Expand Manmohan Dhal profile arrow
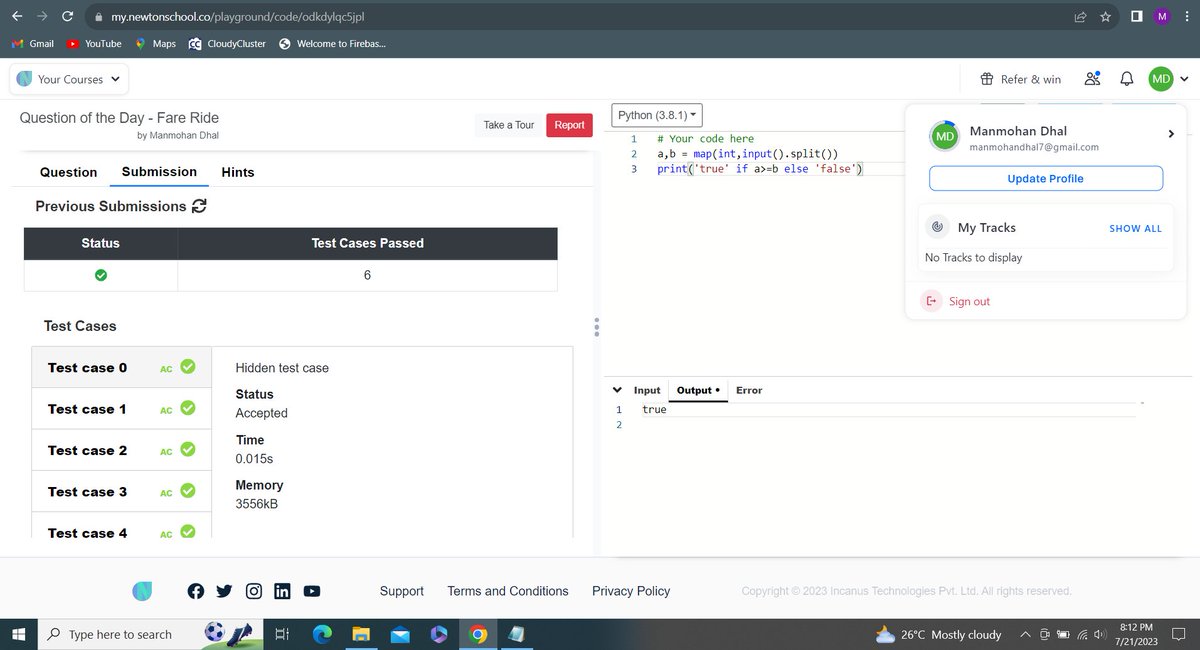 1171,134
